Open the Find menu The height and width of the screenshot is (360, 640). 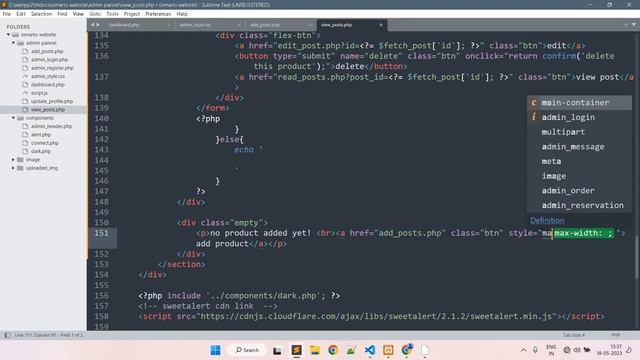[x=62, y=14]
